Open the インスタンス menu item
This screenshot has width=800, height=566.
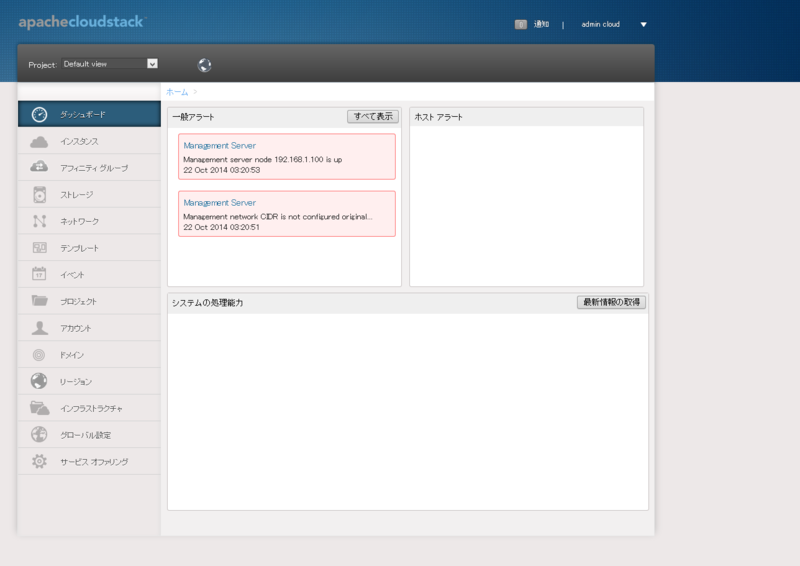tap(89, 141)
